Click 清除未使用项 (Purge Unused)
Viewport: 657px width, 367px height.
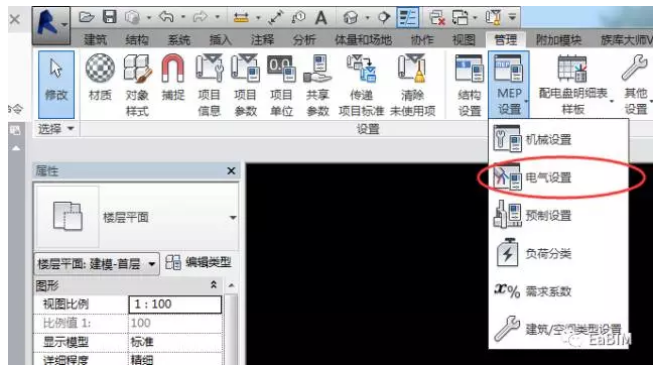coord(413,85)
